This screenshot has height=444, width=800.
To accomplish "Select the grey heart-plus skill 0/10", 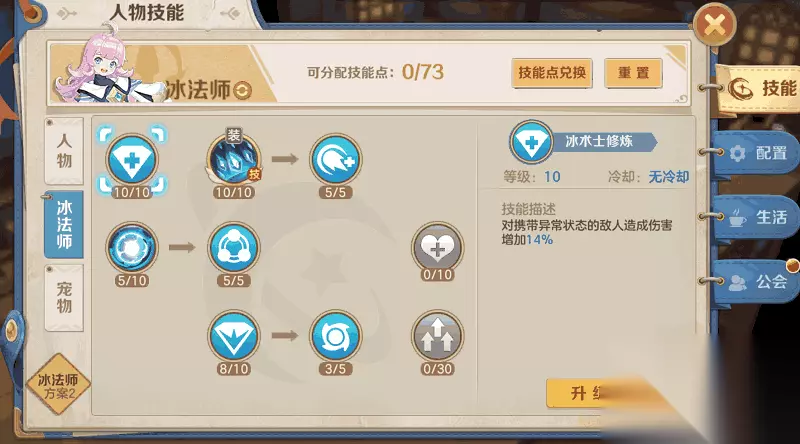I will coord(437,248).
